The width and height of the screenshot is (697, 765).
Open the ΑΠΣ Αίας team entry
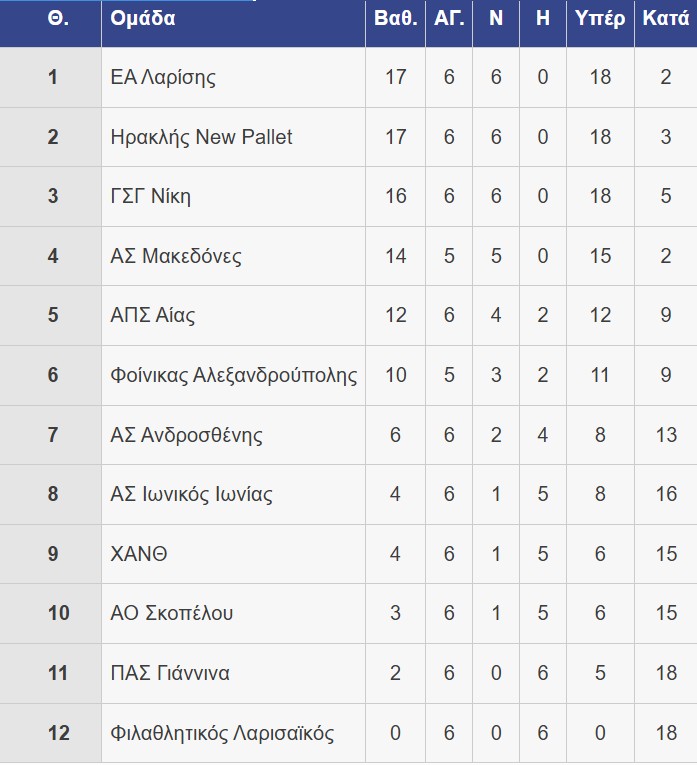coord(153,316)
